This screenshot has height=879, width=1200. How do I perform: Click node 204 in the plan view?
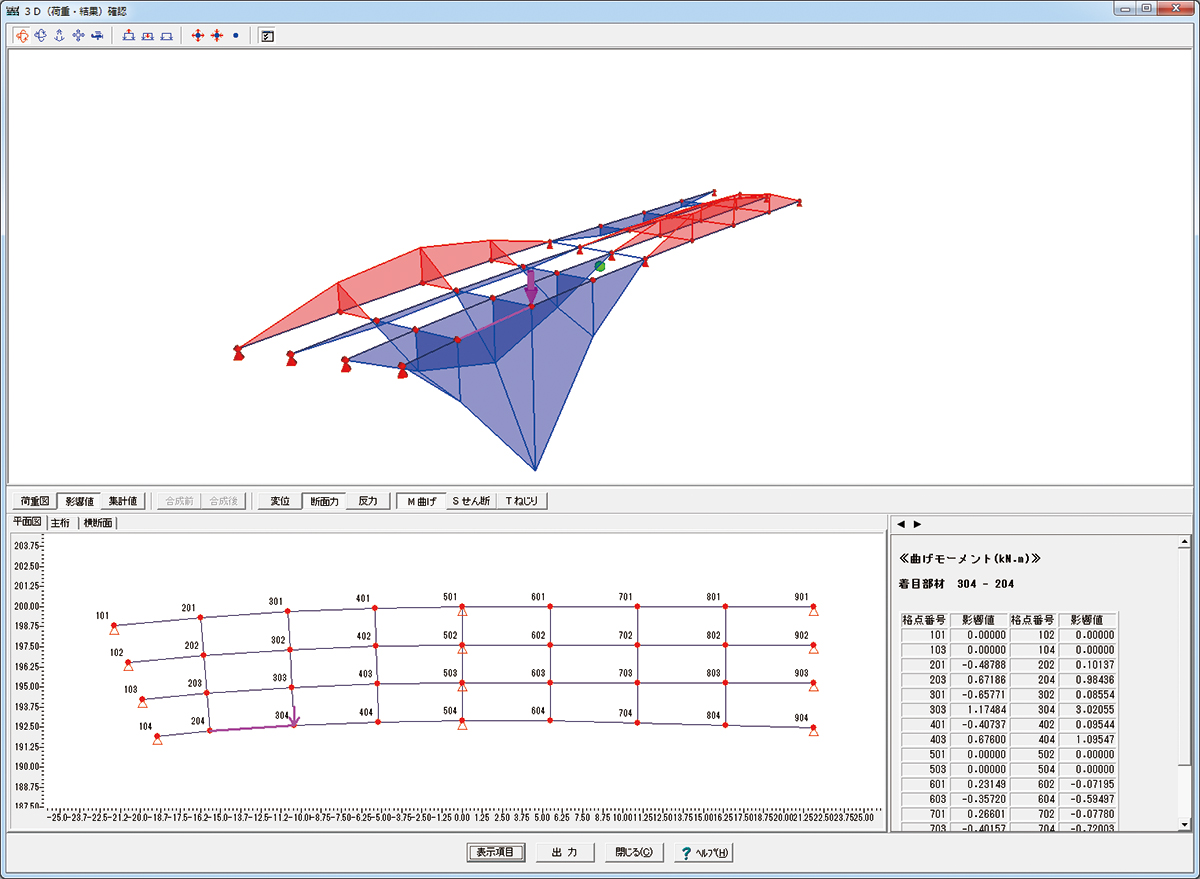(x=209, y=731)
